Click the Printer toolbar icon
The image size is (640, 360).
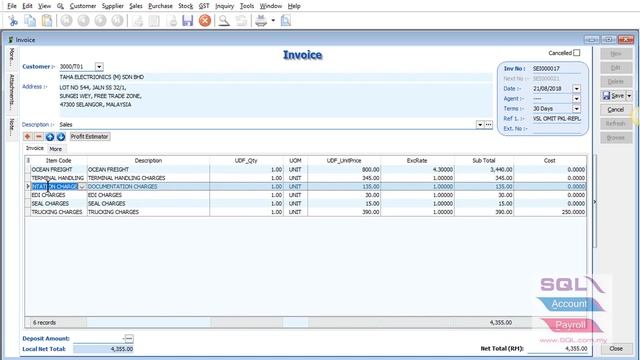261,20
